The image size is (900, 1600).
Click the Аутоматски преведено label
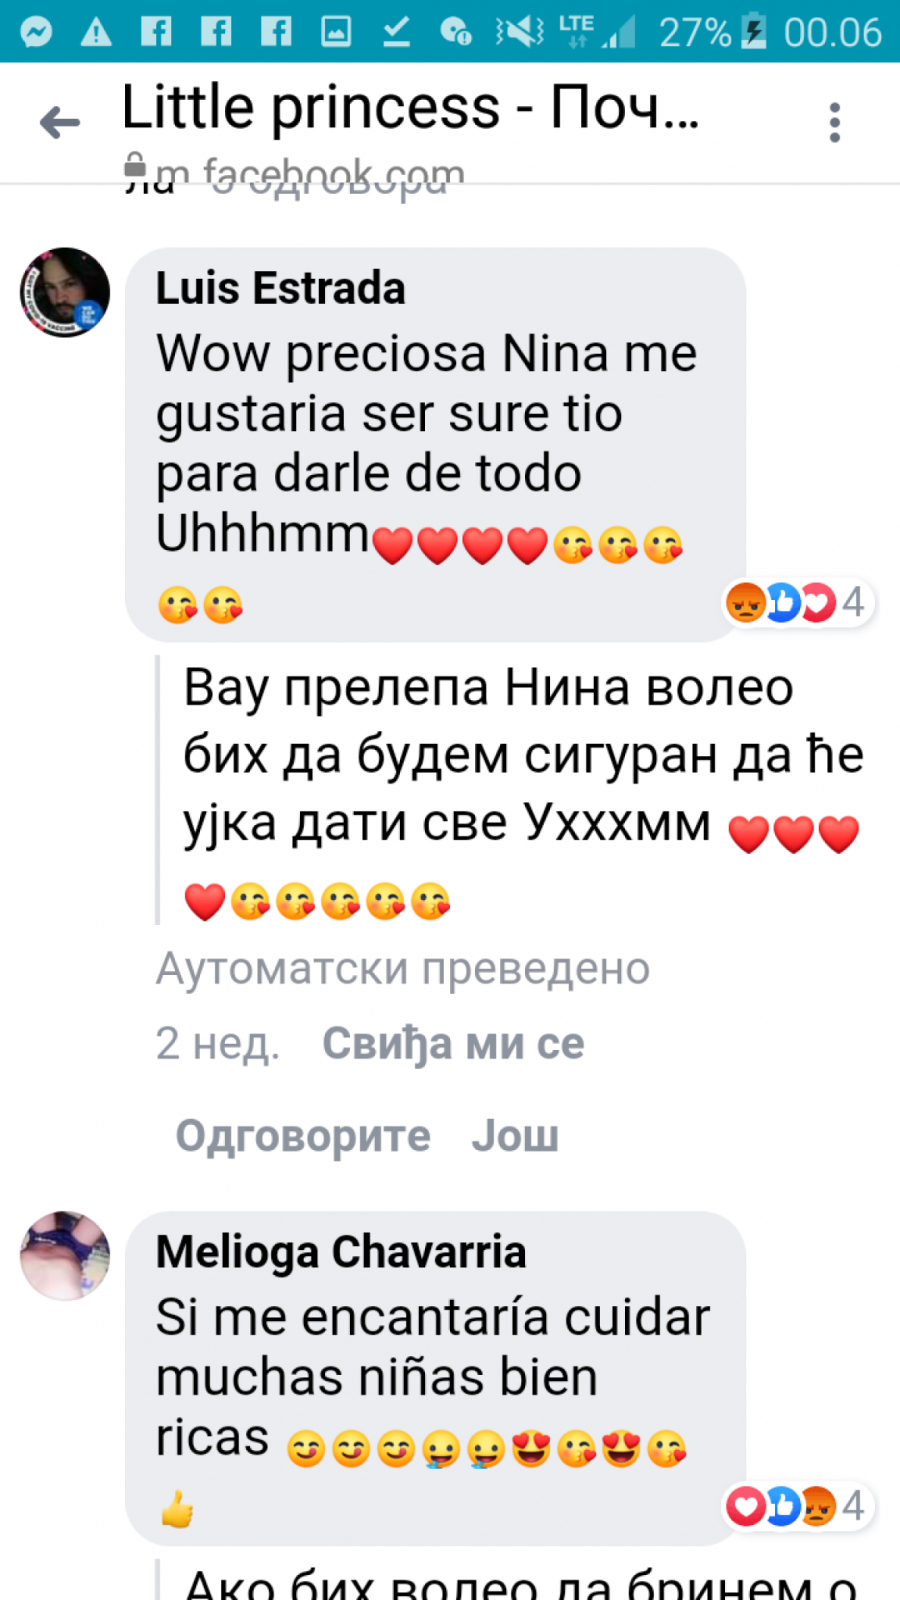403,969
